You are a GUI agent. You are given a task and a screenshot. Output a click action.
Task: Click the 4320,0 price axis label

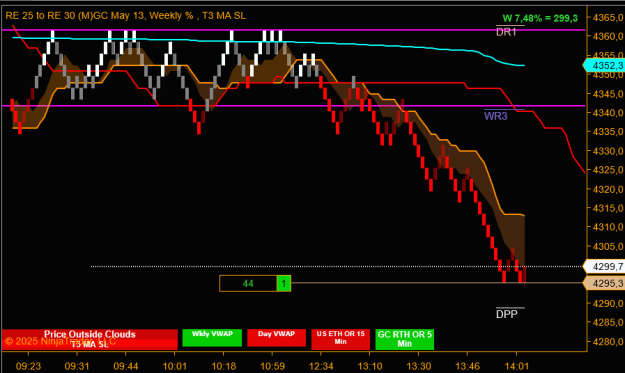tap(608, 189)
